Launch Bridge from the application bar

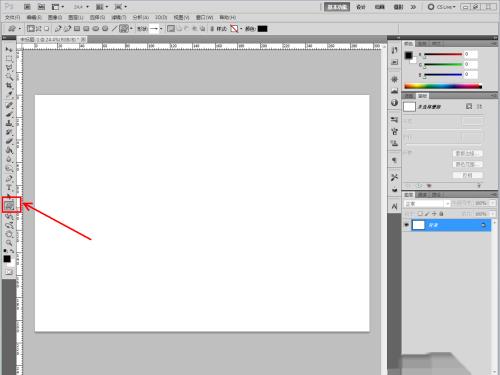pyautogui.click(x=27, y=7)
